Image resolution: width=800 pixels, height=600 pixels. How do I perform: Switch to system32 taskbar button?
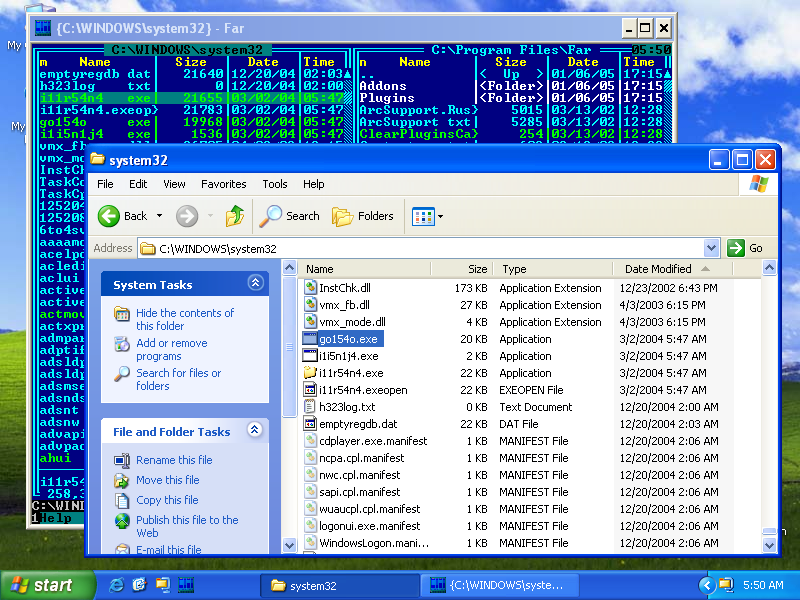click(338, 585)
